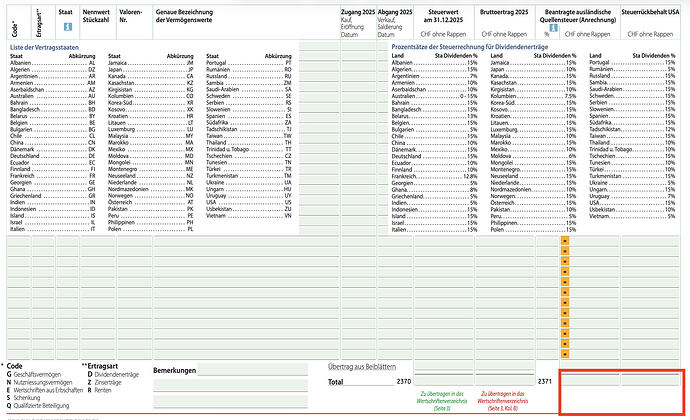Click 'D Dividendenerträge' Ertragsart legend entry
Viewport: 690px width, 420px height.
(x=113, y=375)
